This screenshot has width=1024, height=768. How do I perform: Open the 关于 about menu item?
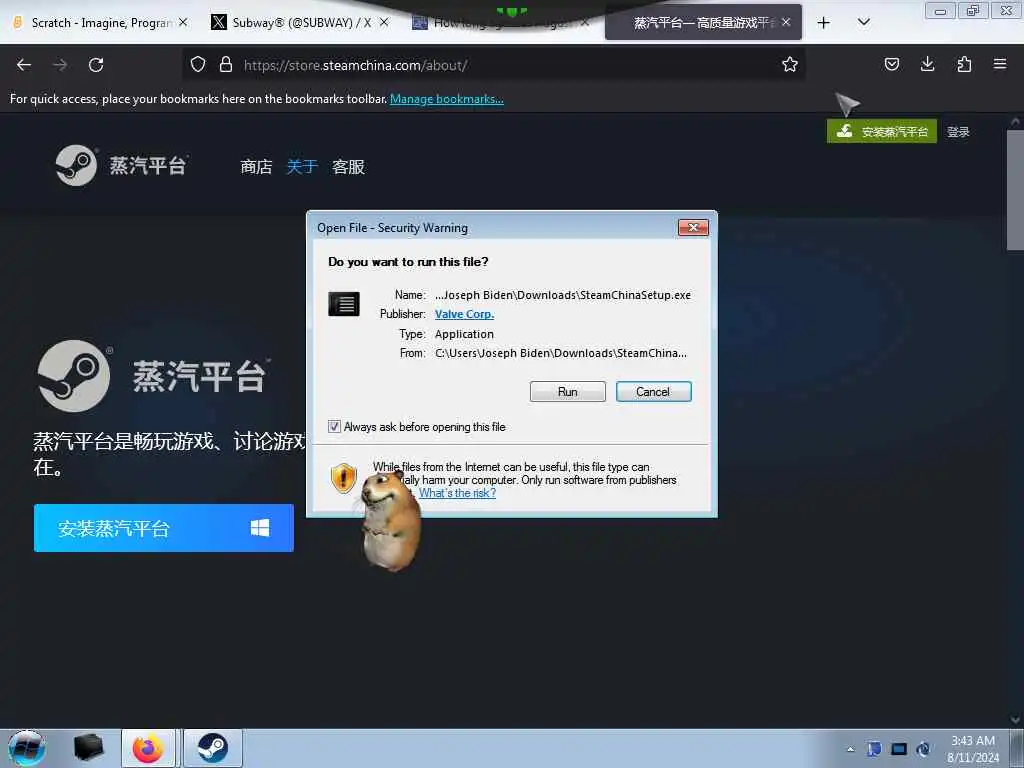point(302,167)
